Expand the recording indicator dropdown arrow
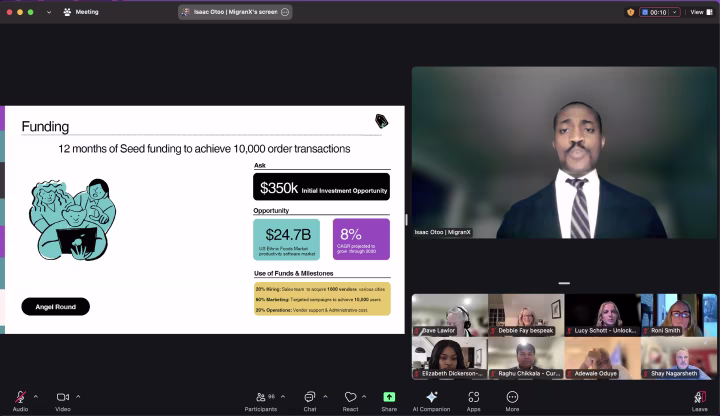720x416 pixels. click(675, 12)
